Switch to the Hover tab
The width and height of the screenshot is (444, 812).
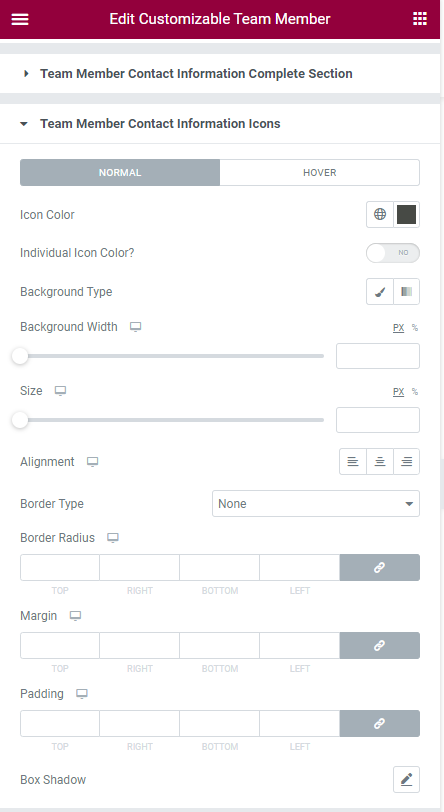[x=320, y=172]
